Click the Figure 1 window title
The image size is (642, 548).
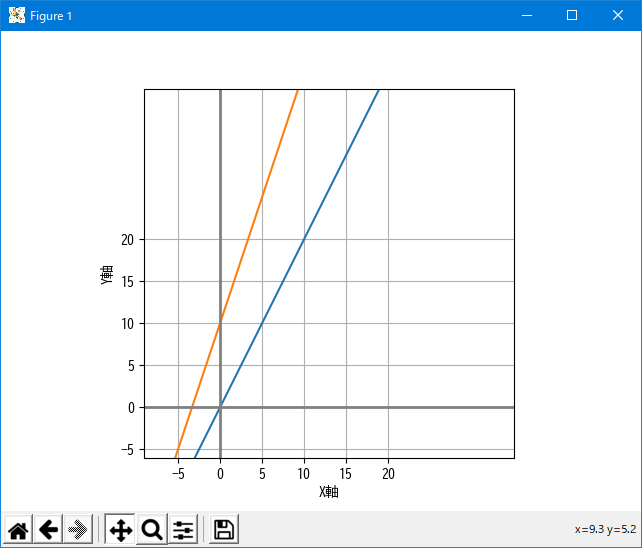pos(51,16)
